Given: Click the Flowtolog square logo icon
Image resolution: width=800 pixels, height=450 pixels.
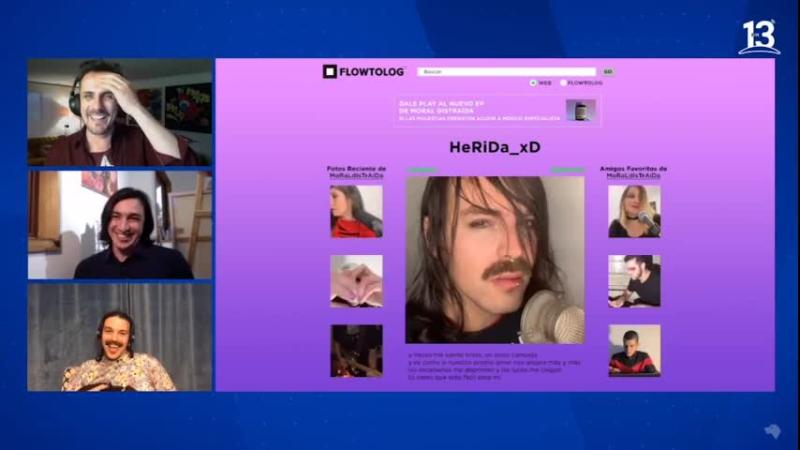Looking at the screenshot, I should coord(329,71).
